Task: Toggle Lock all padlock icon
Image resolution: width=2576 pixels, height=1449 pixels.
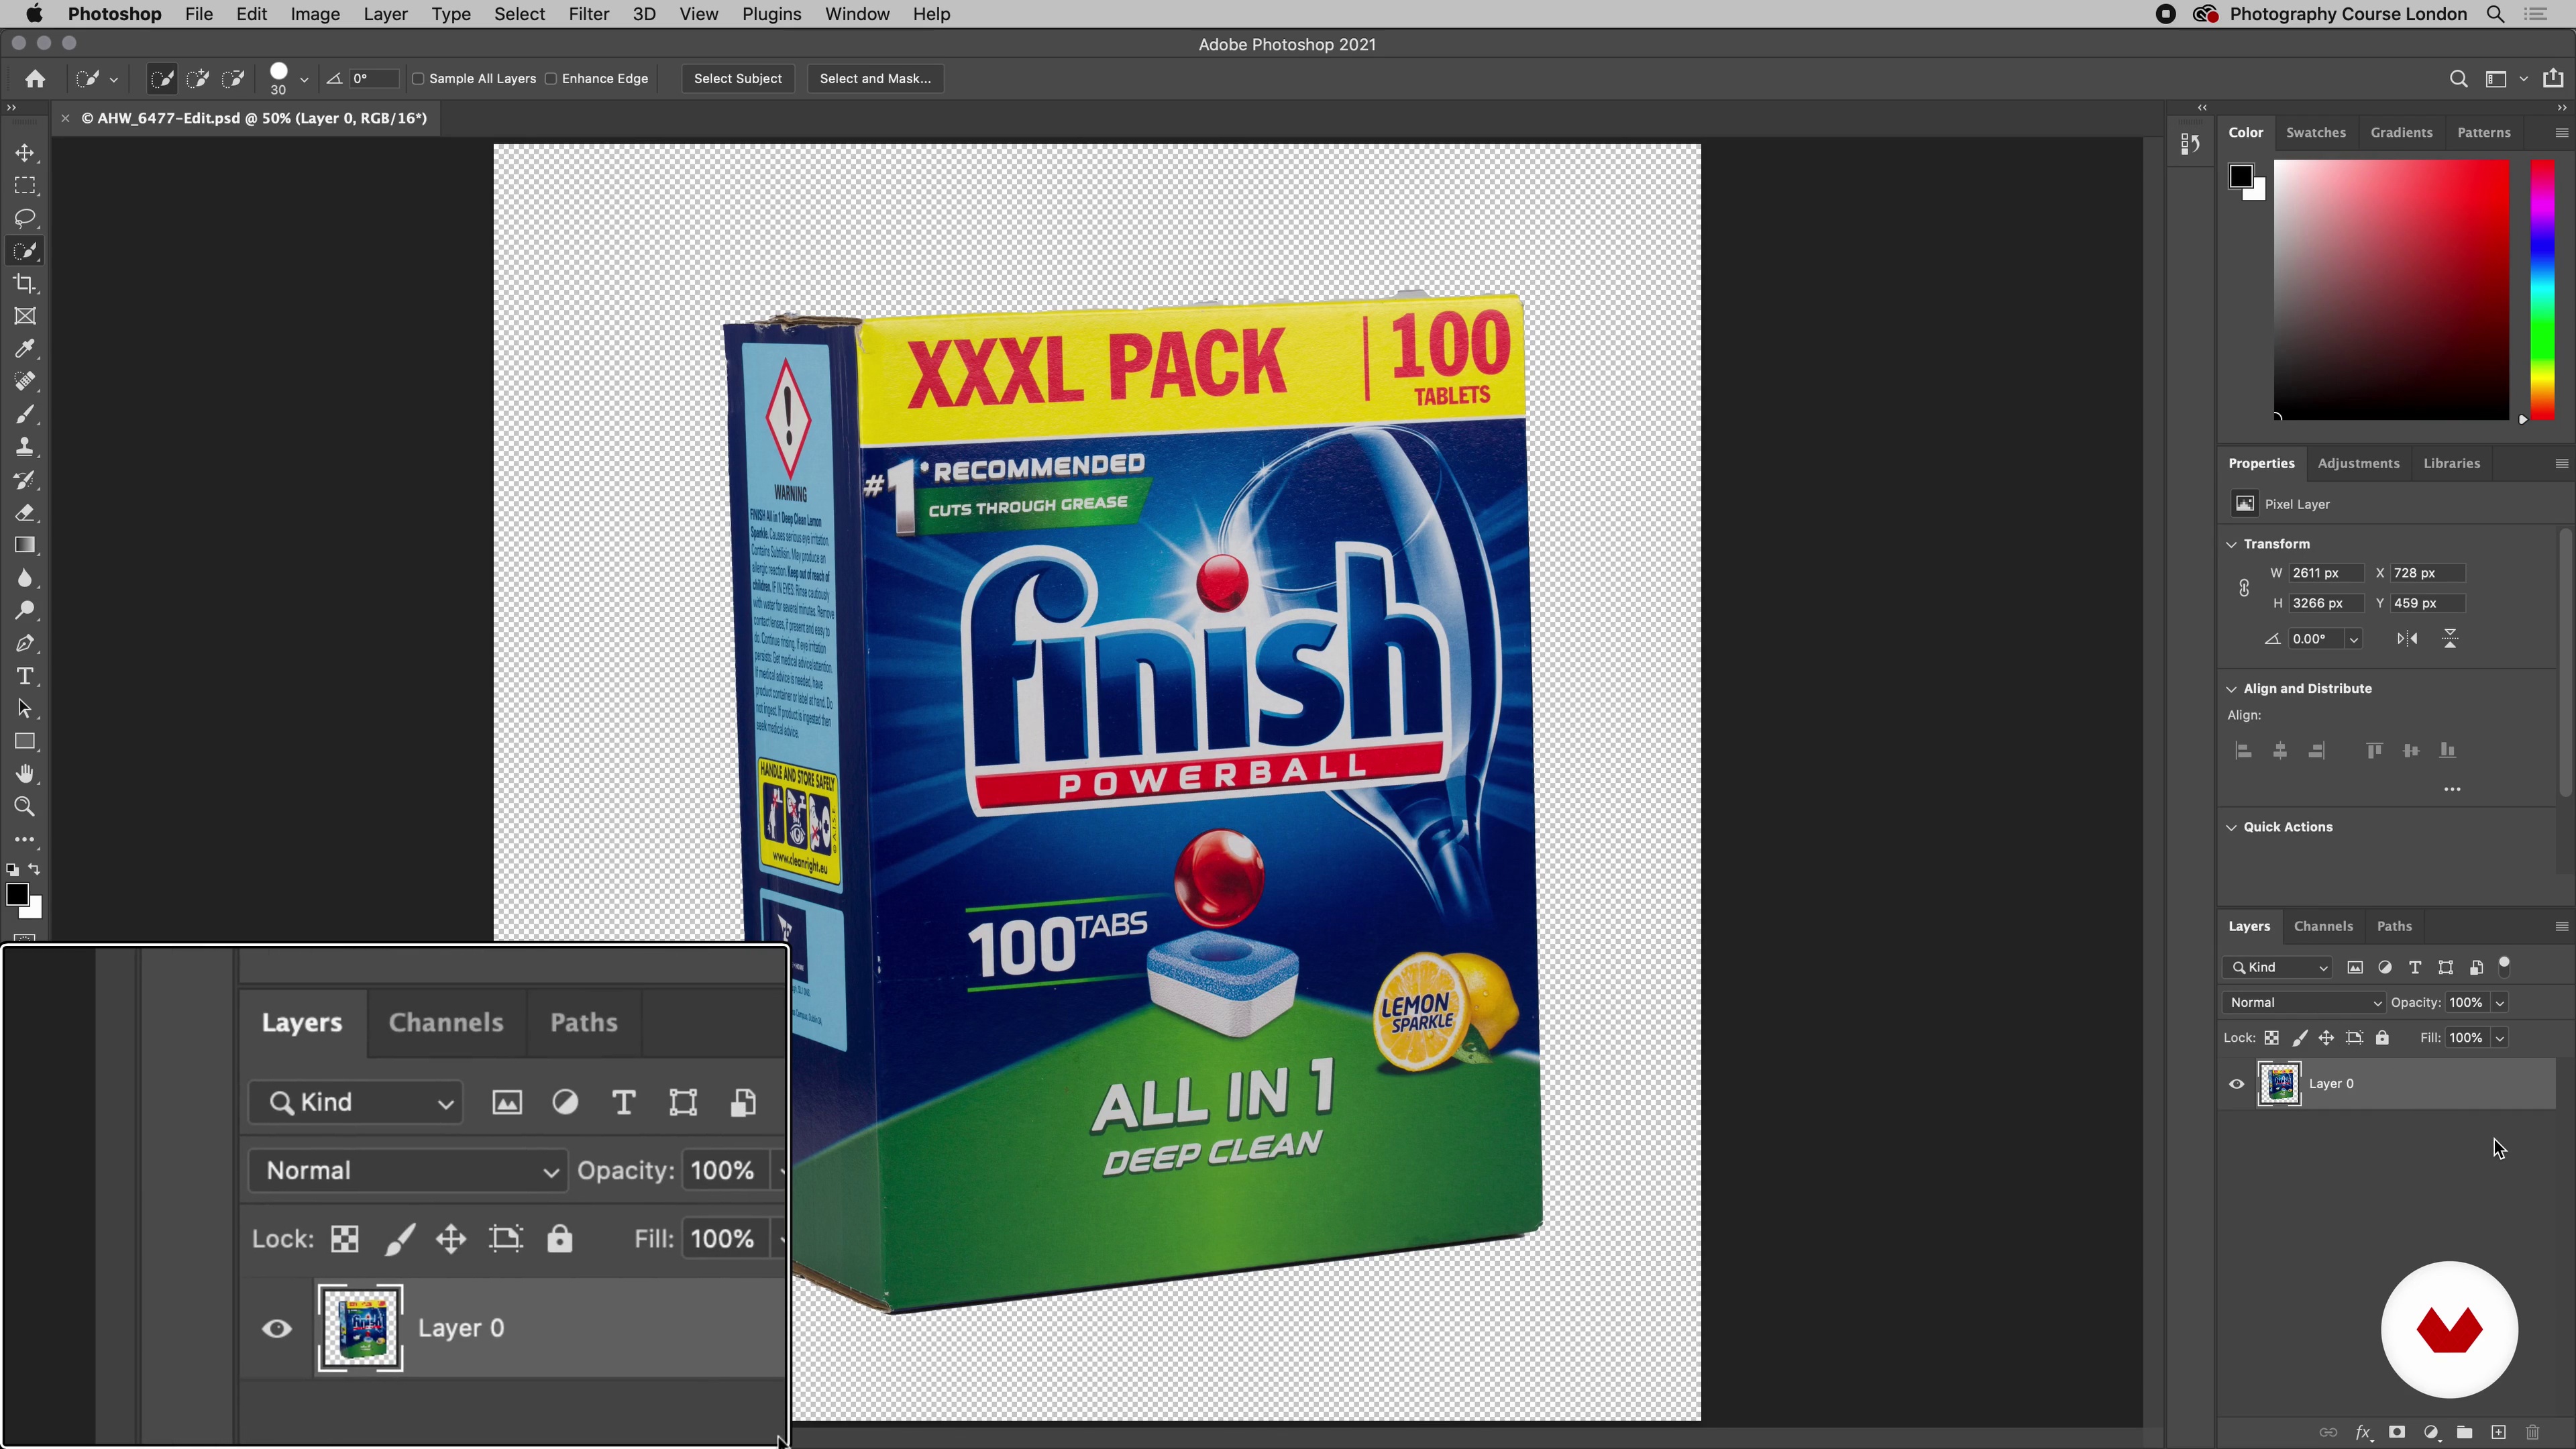Action: [2382, 1038]
